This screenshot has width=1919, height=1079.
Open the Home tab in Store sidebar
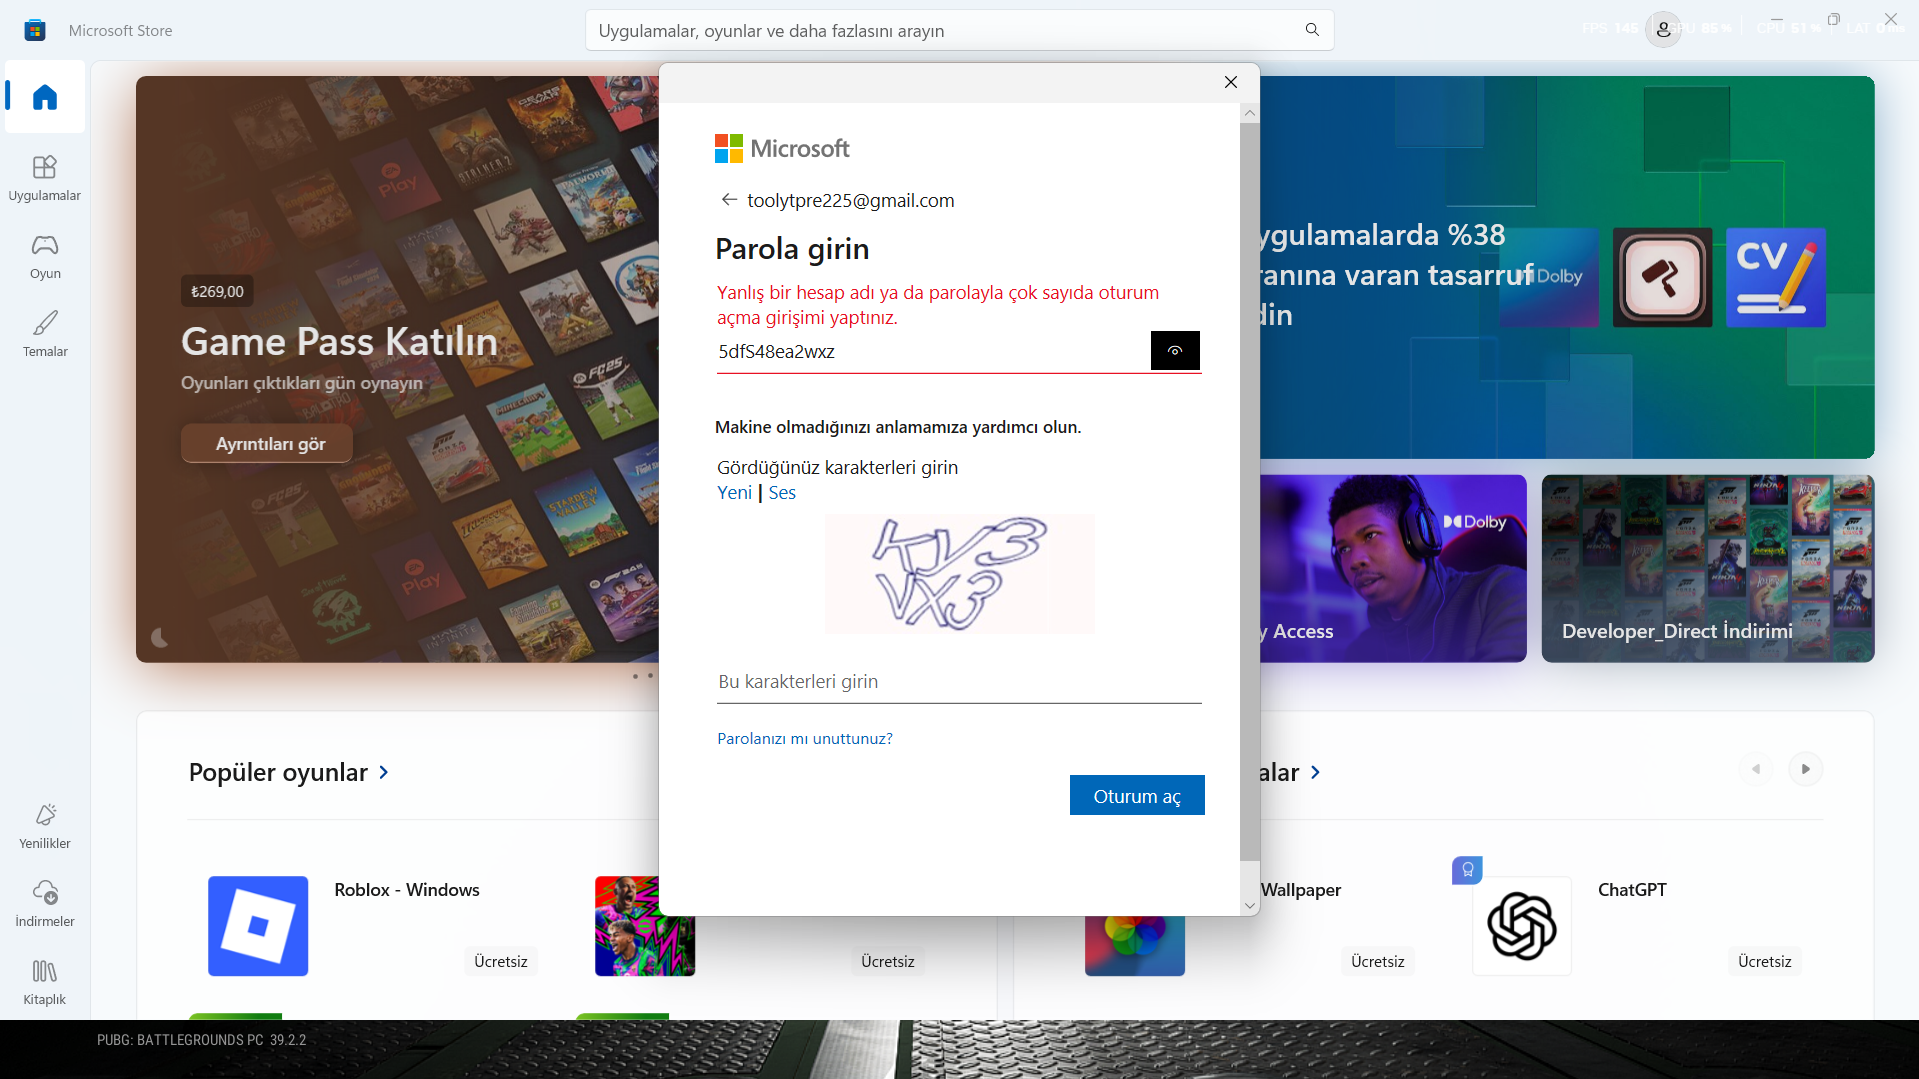[x=45, y=97]
